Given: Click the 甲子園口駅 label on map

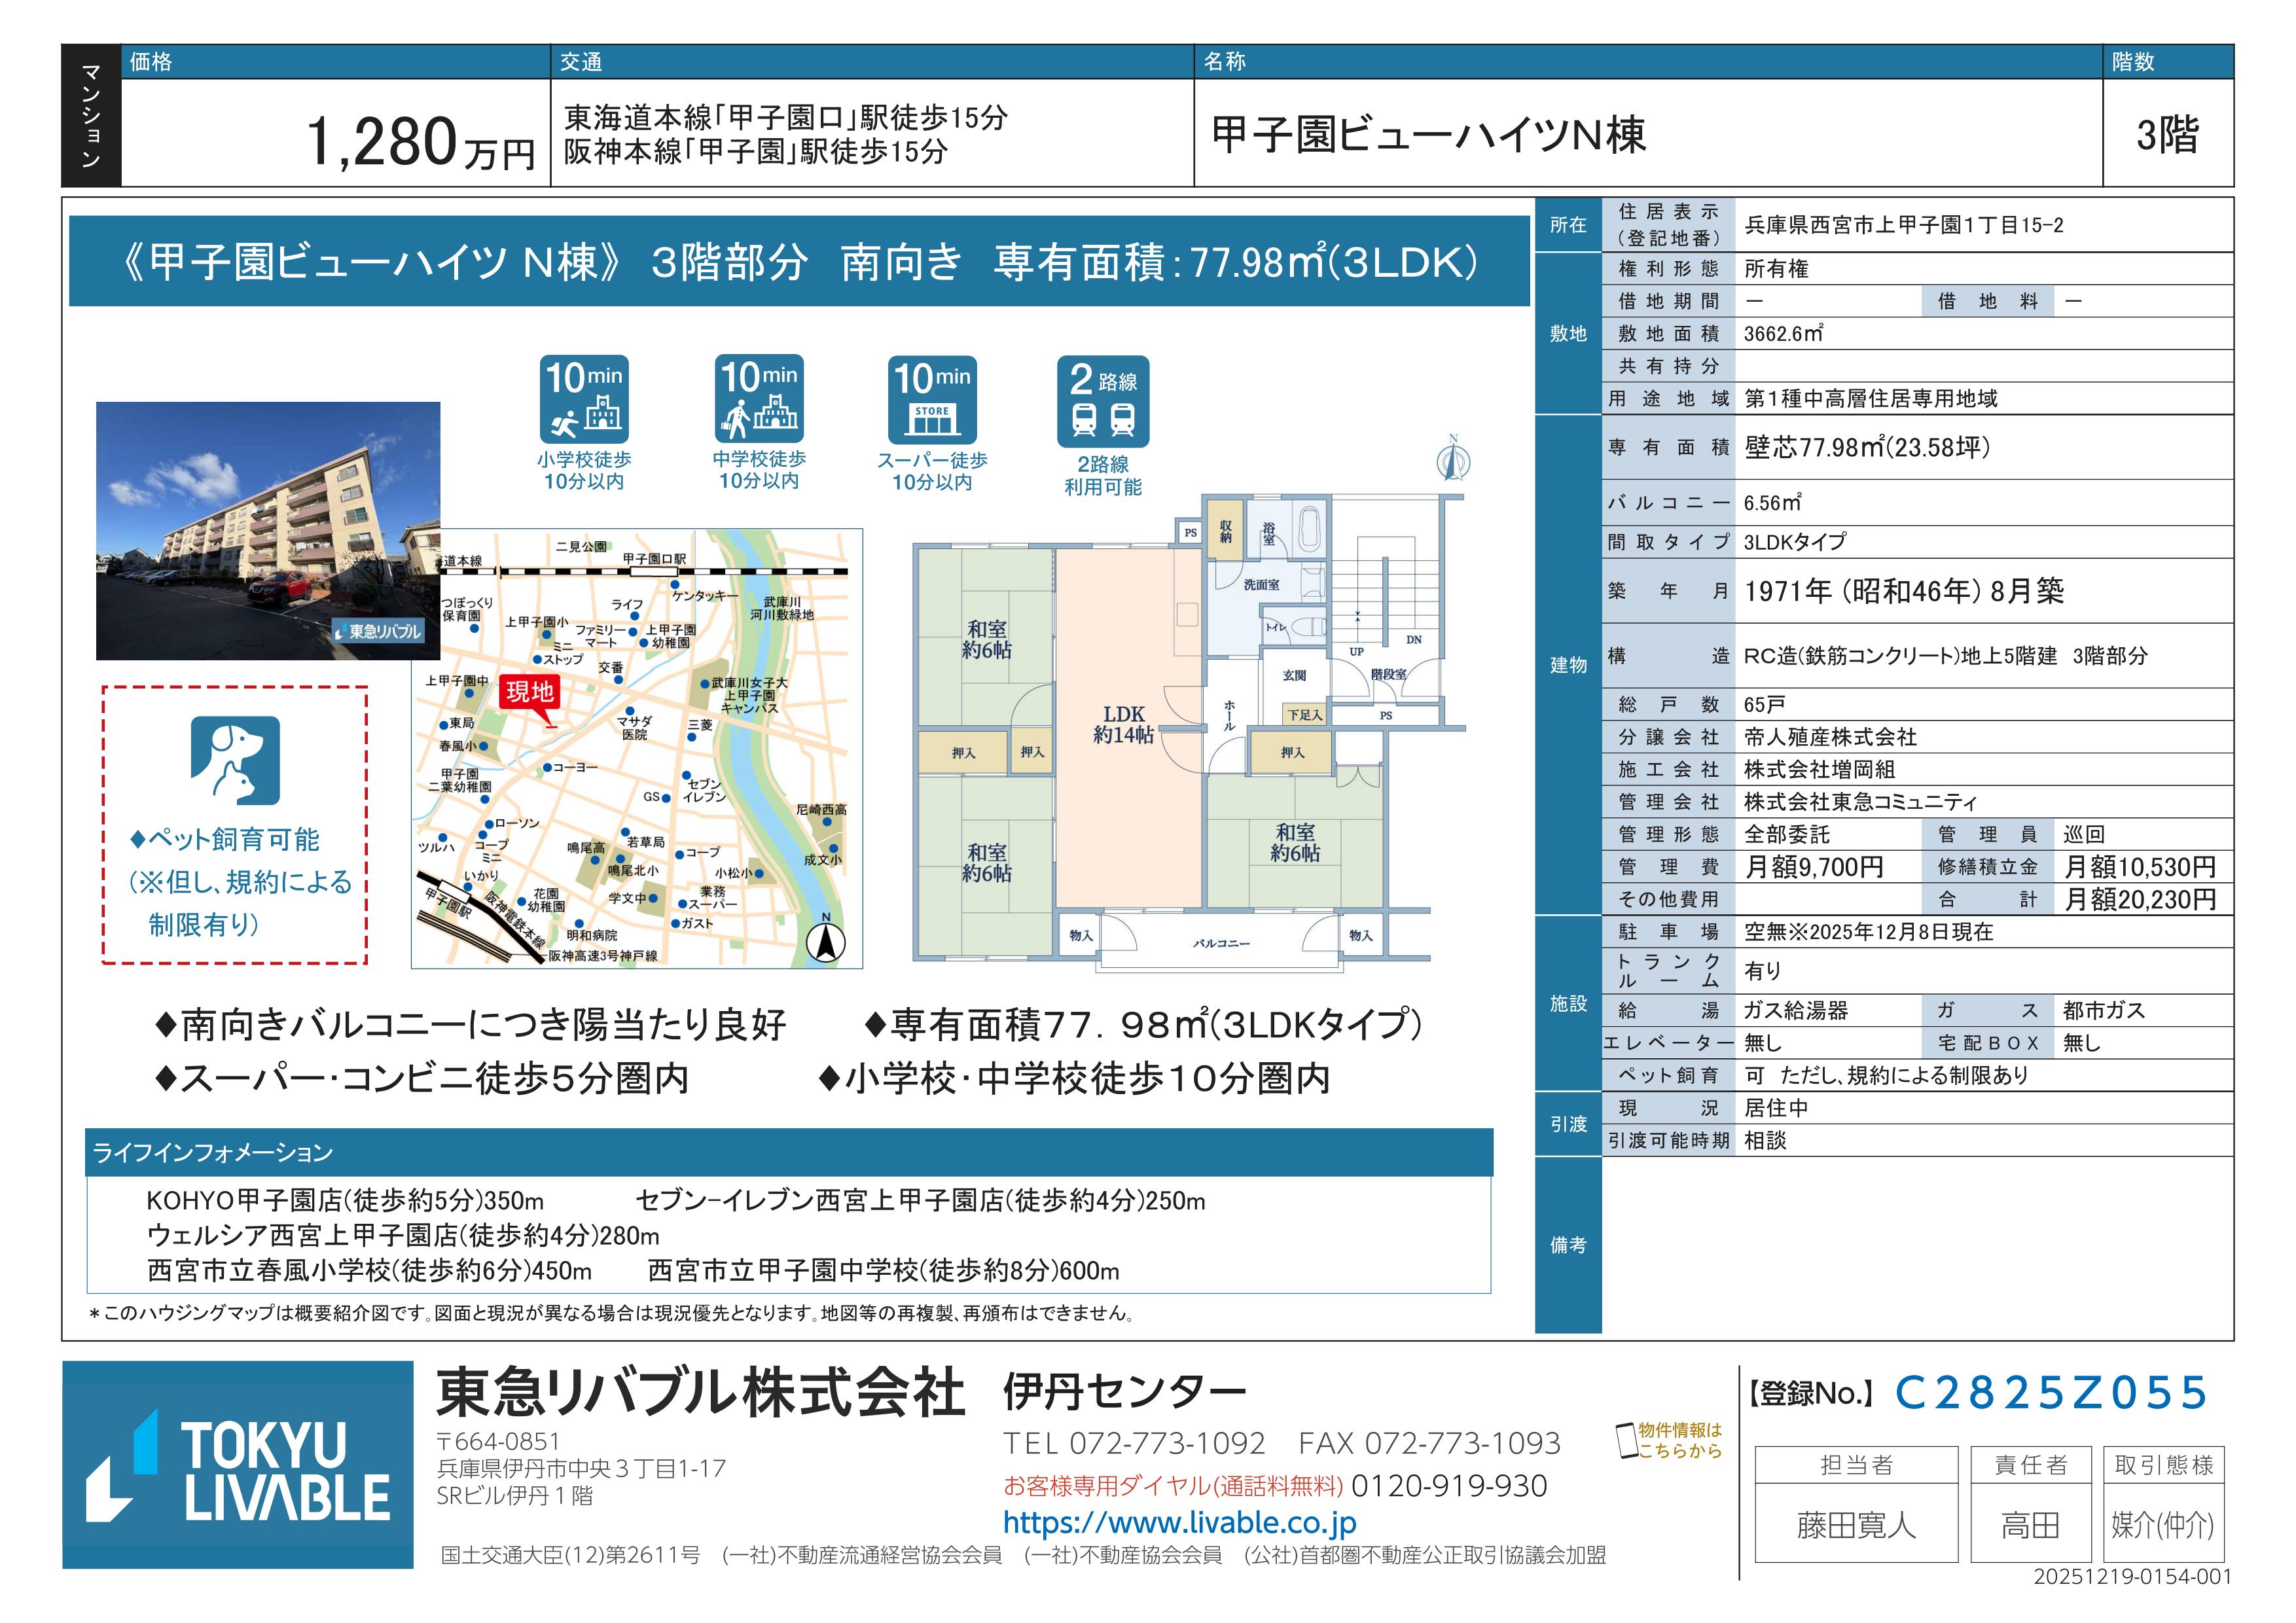Looking at the screenshot, I should (x=654, y=559).
